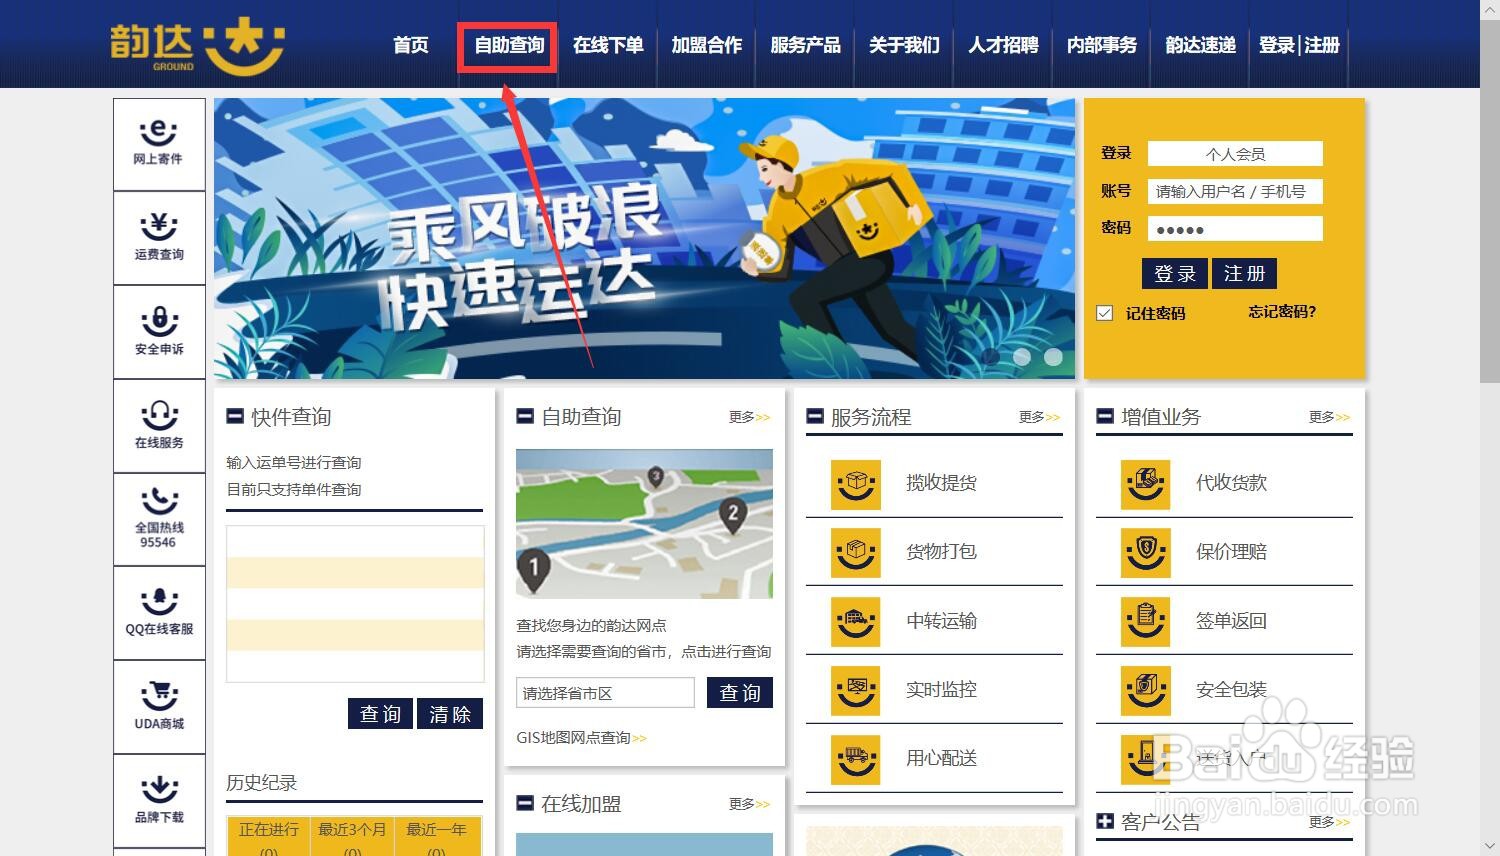Click 更多 link in 客户公告 panel

(x=1329, y=822)
